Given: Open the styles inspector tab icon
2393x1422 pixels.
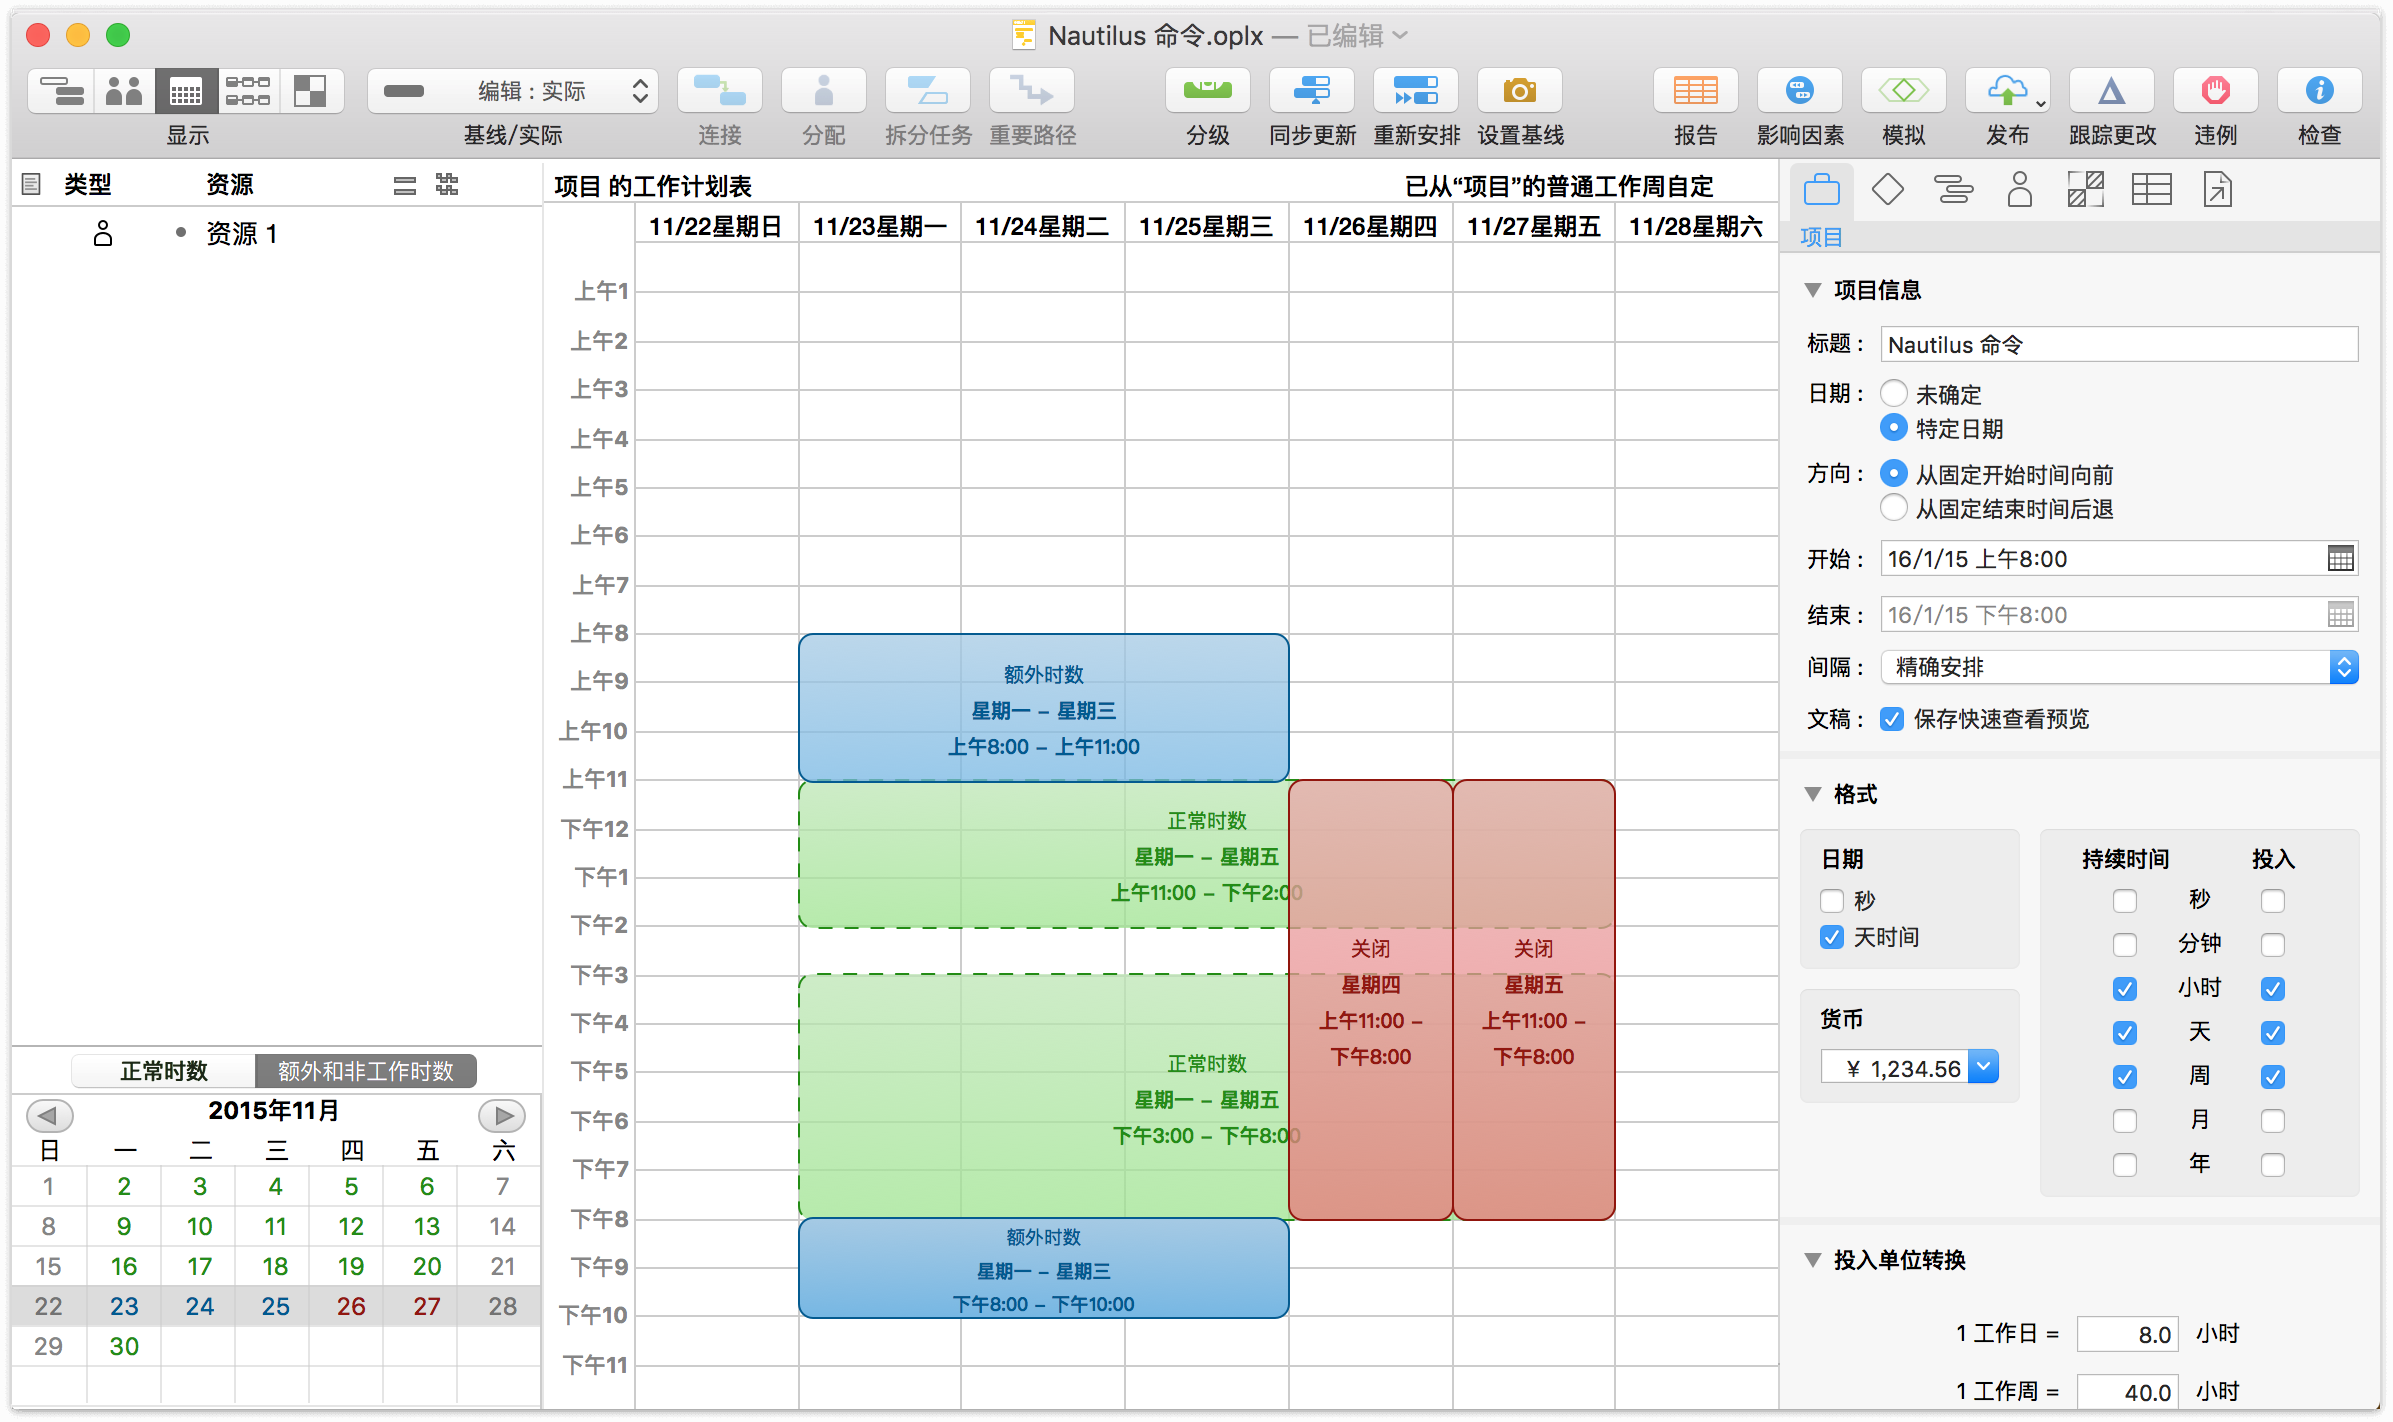Looking at the screenshot, I should 2086,189.
